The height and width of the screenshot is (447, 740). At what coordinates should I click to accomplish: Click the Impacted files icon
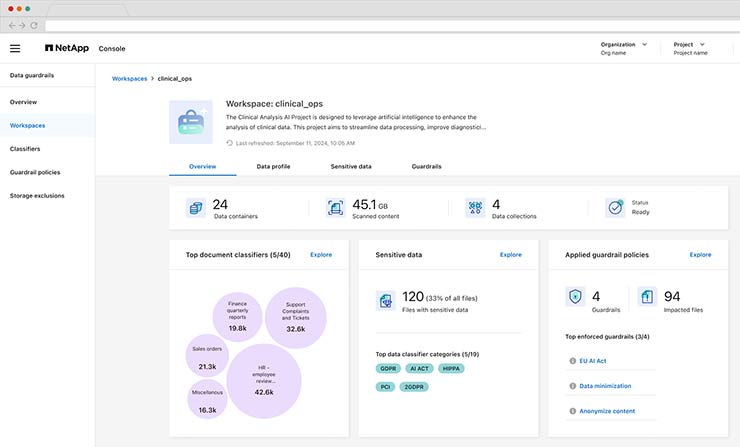pos(645,297)
